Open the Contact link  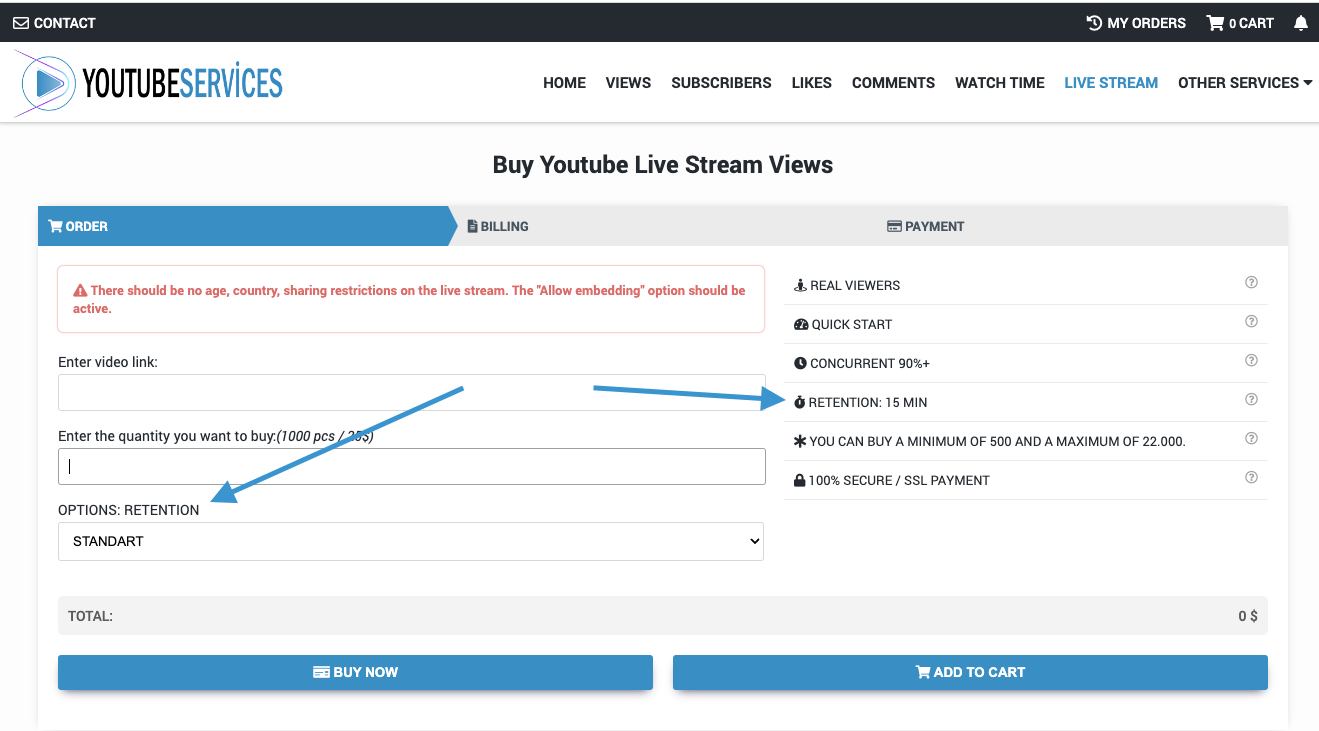(54, 23)
